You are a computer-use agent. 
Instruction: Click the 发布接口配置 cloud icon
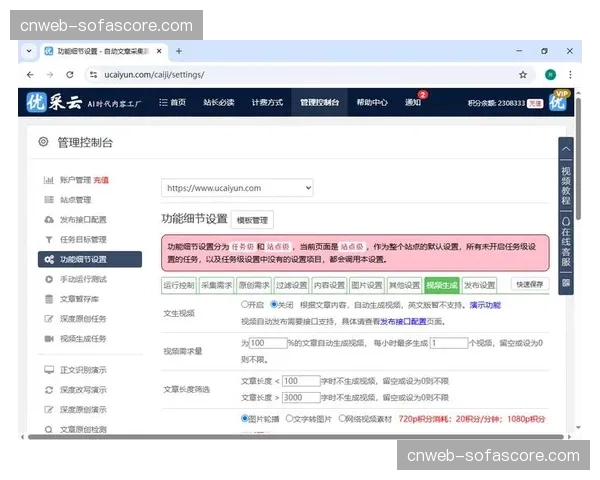tap(49, 220)
